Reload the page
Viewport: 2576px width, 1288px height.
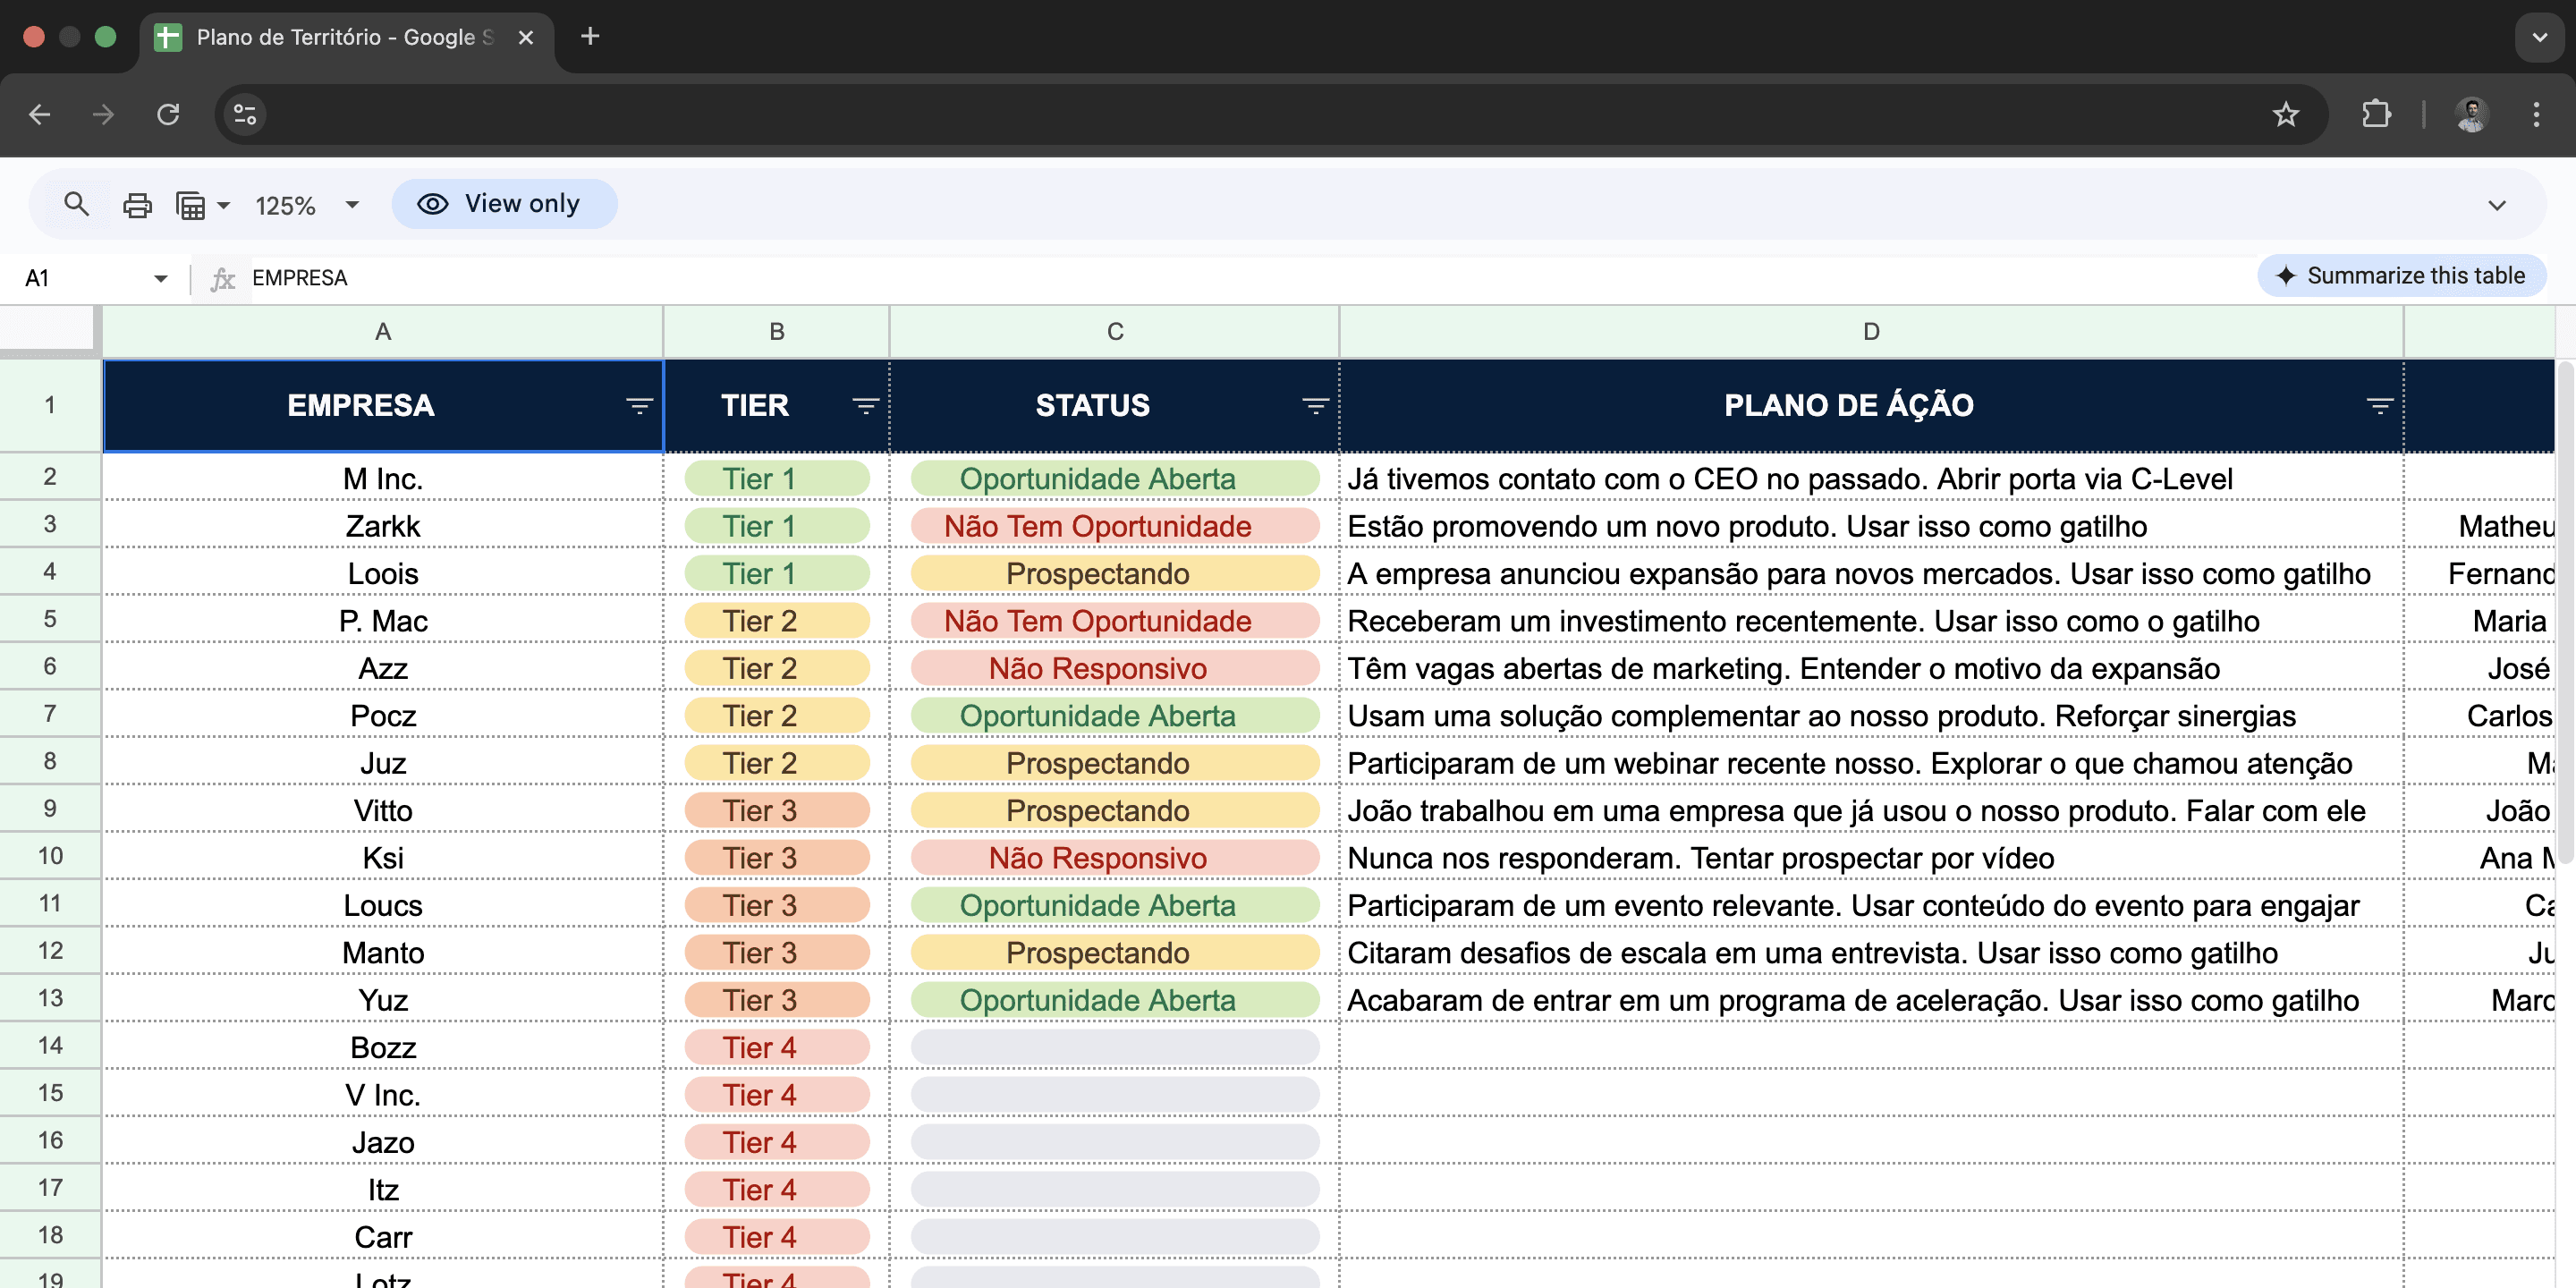coord(168,115)
